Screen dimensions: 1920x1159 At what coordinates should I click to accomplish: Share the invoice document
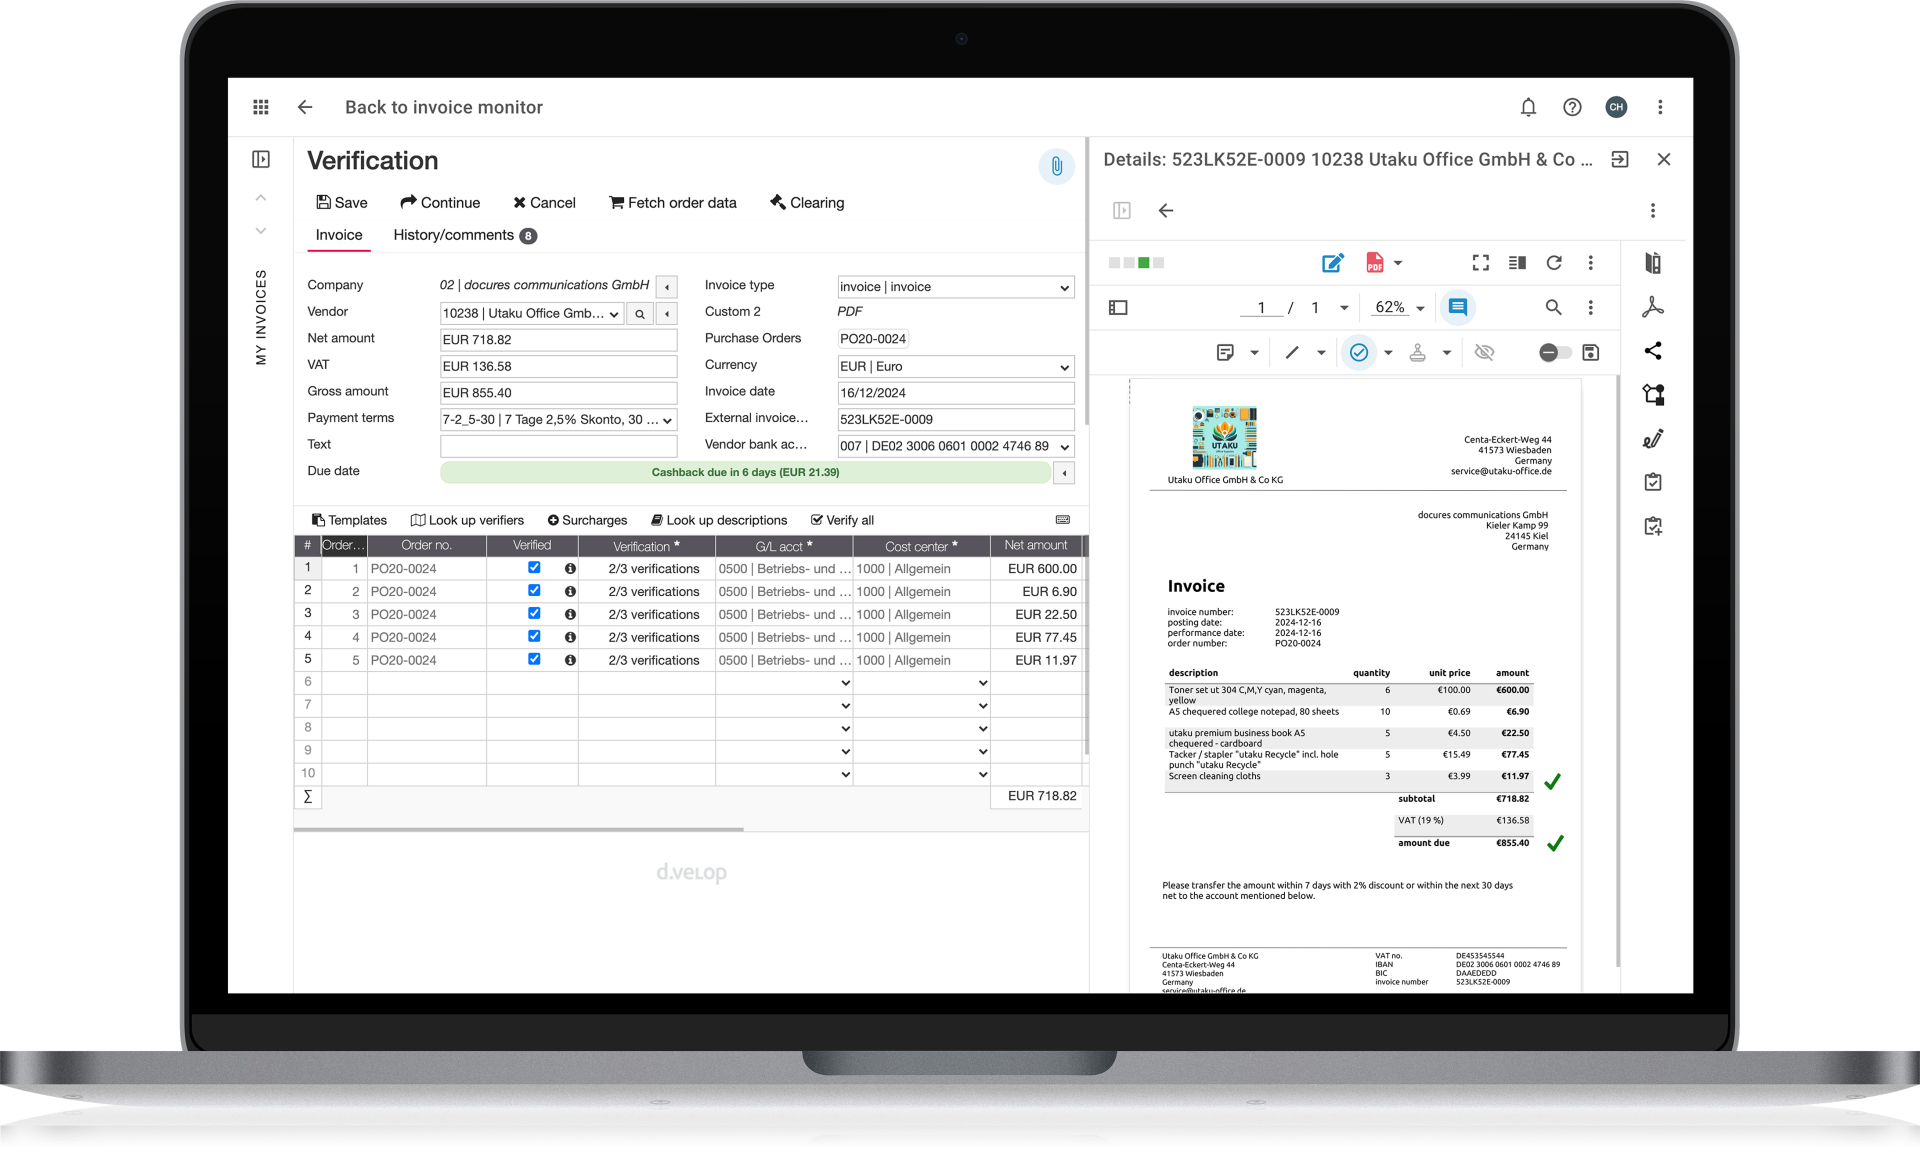(x=1653, y=351)
